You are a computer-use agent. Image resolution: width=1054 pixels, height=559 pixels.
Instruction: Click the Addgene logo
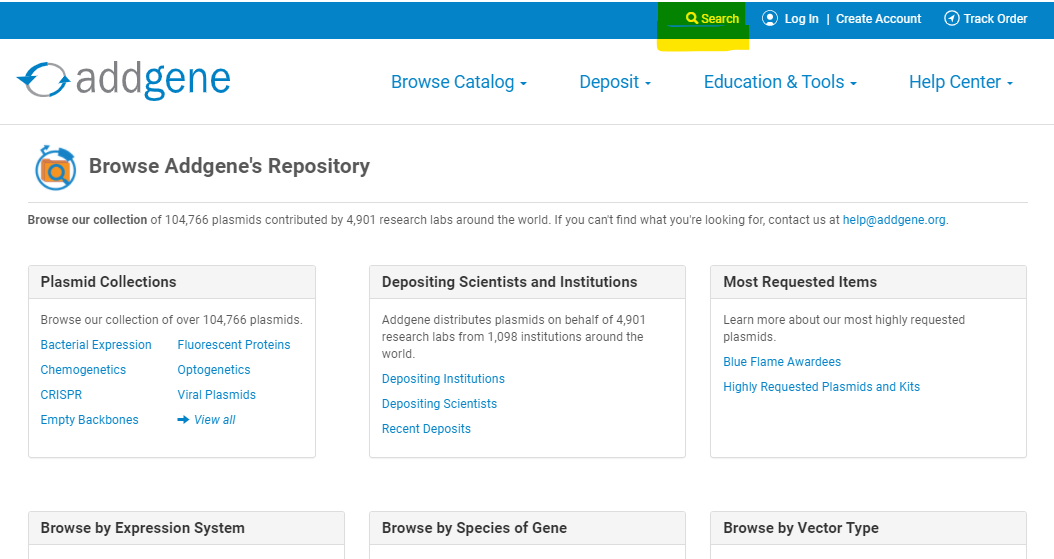click(124, 80)
